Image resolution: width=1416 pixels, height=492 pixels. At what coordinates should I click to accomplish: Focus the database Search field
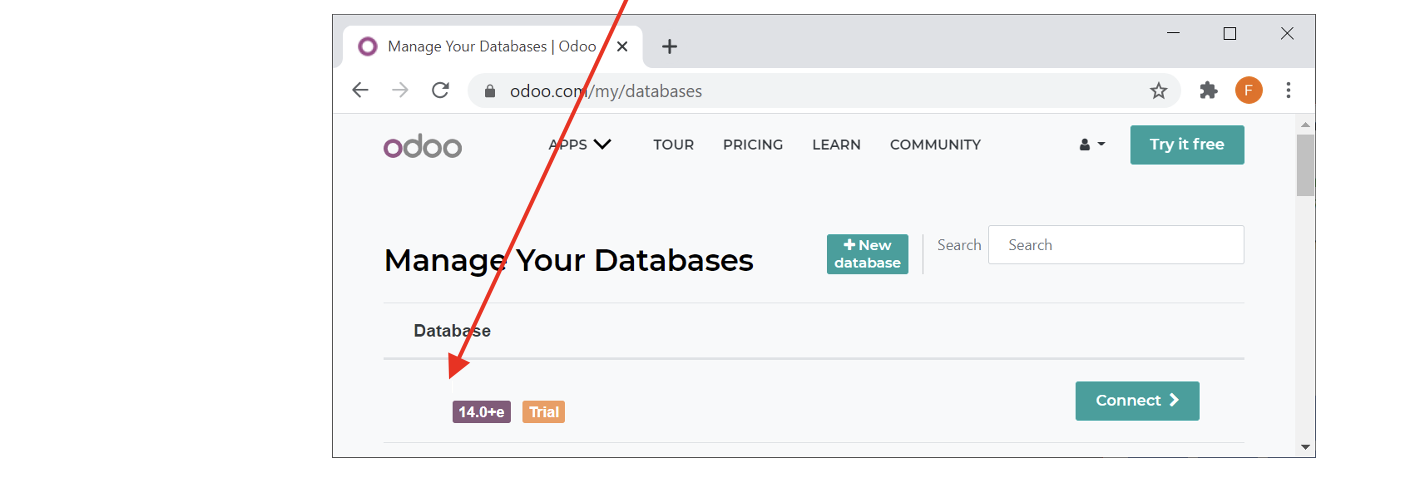coord(1115,245)
